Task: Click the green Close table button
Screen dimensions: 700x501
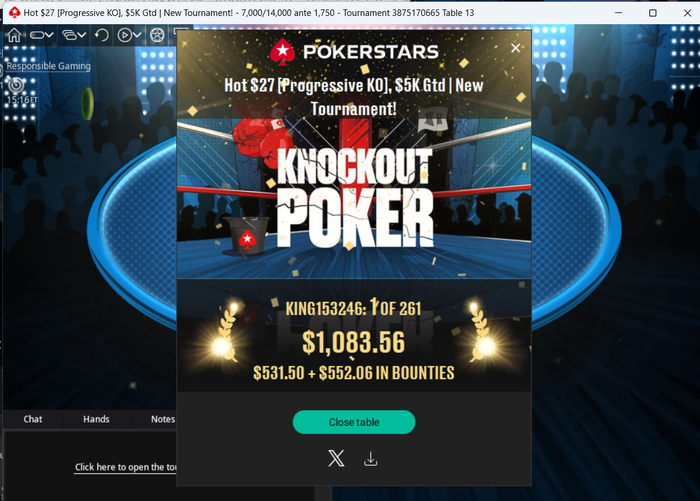Action: pyautogui.click(x=354, y=422)
